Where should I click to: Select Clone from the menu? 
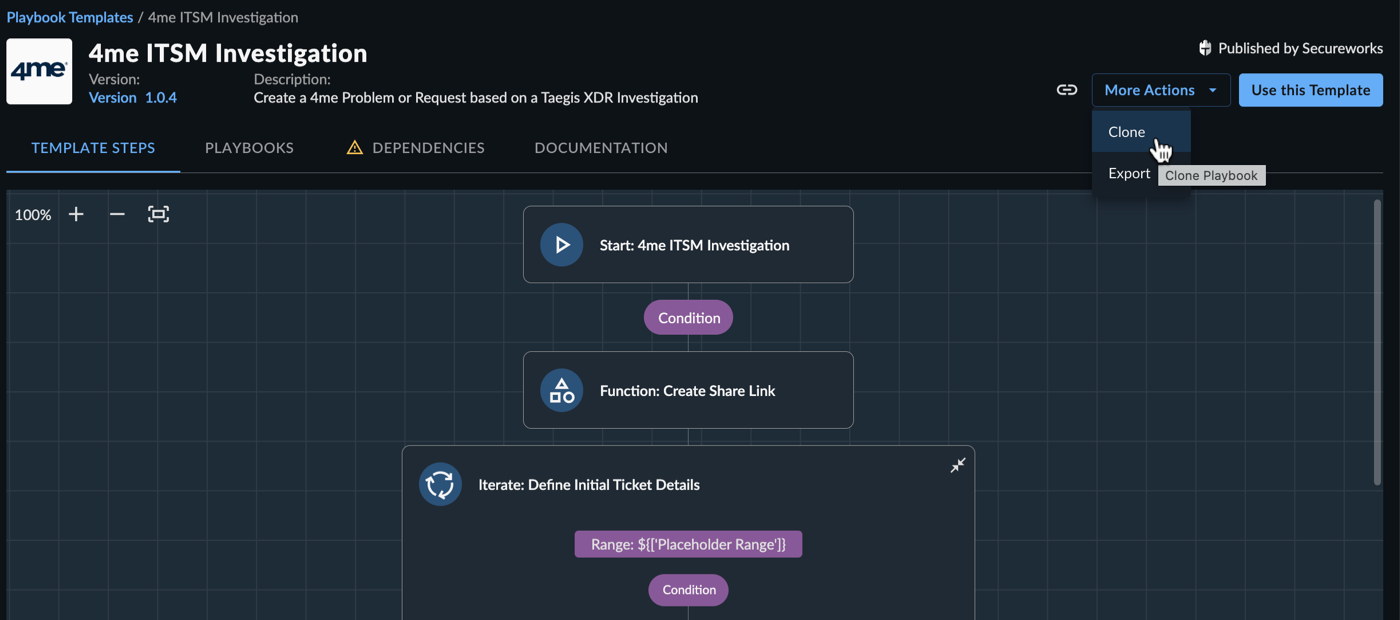coord(1141,132)
